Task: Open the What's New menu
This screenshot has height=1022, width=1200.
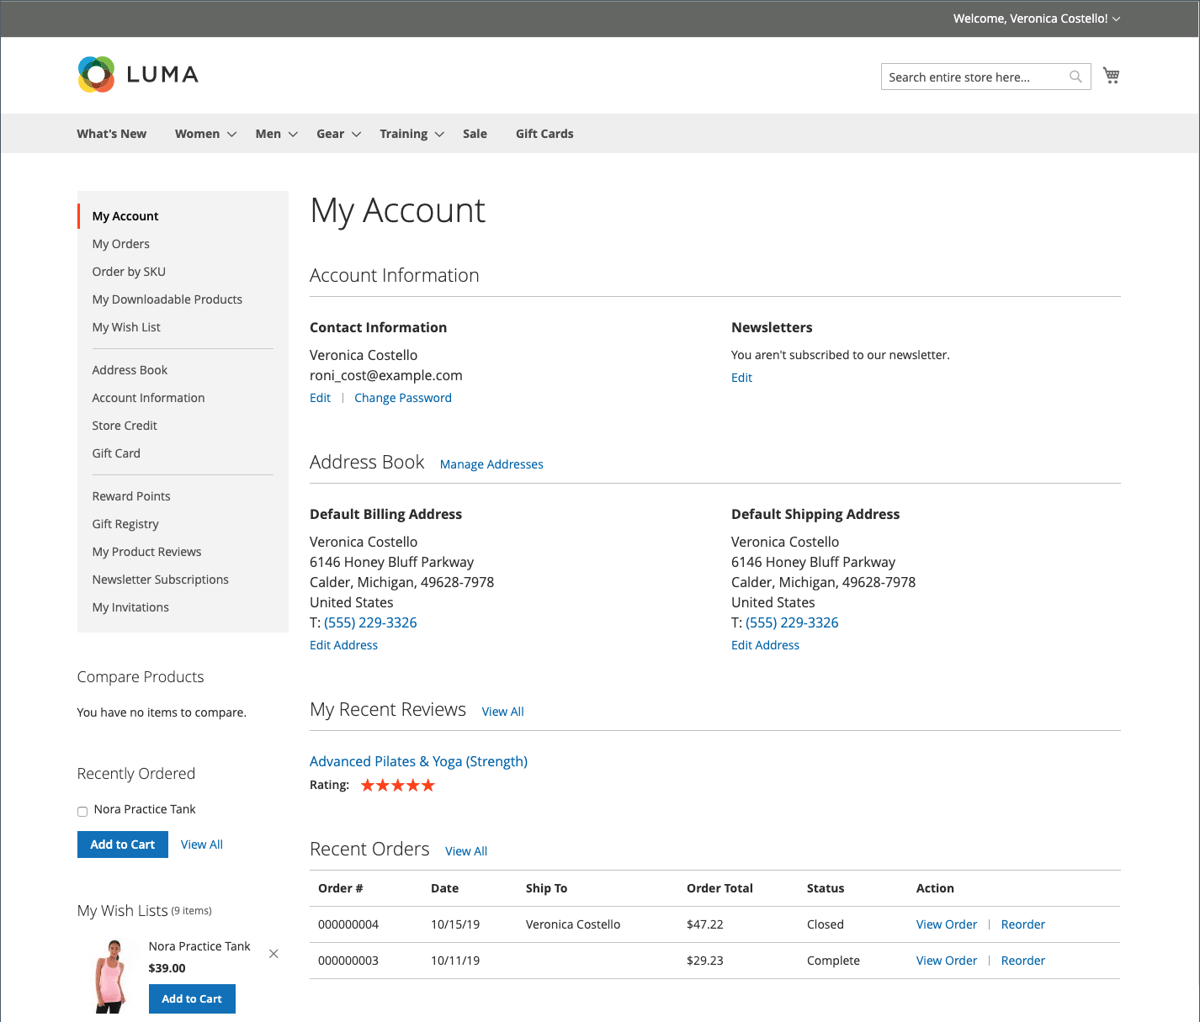Action: coord(111,133)
